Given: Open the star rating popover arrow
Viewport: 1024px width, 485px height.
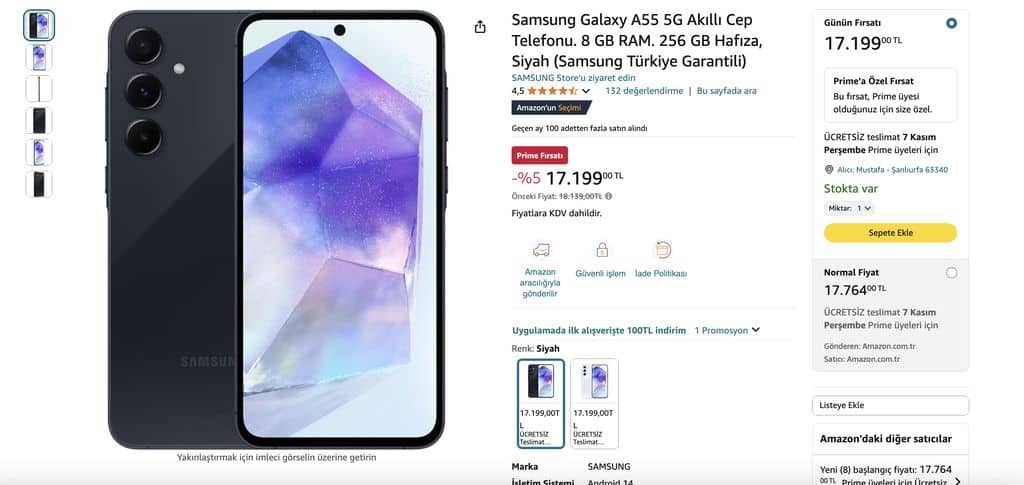Looking at the screenshot, I should coord(586,91).
